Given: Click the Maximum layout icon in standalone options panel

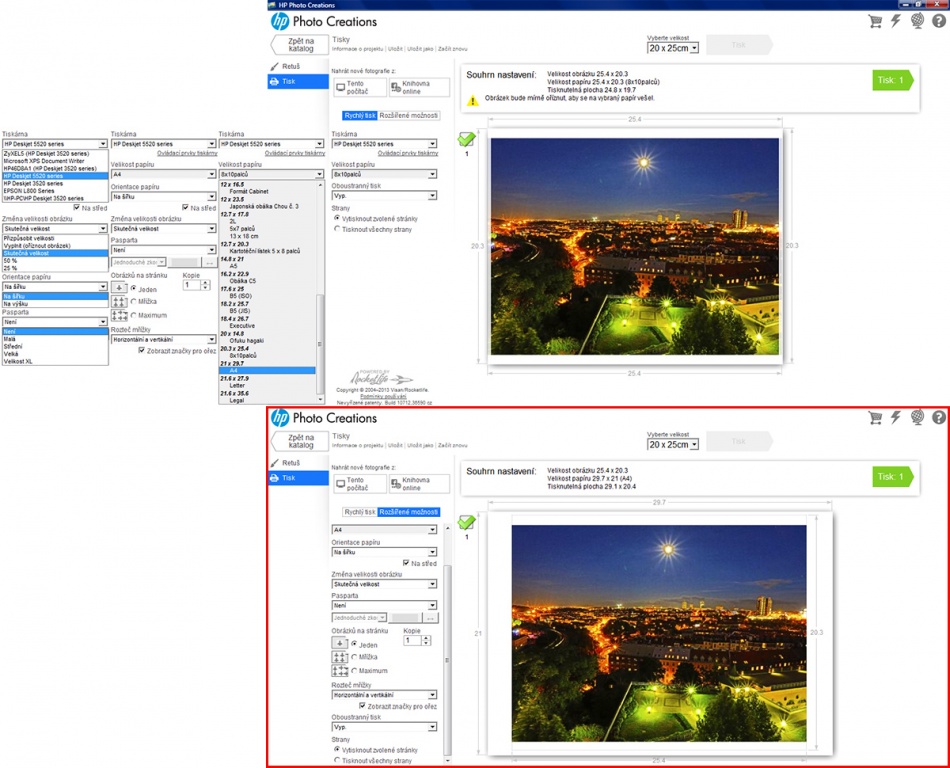Looking at the screenshot, I should coord(119,315).
